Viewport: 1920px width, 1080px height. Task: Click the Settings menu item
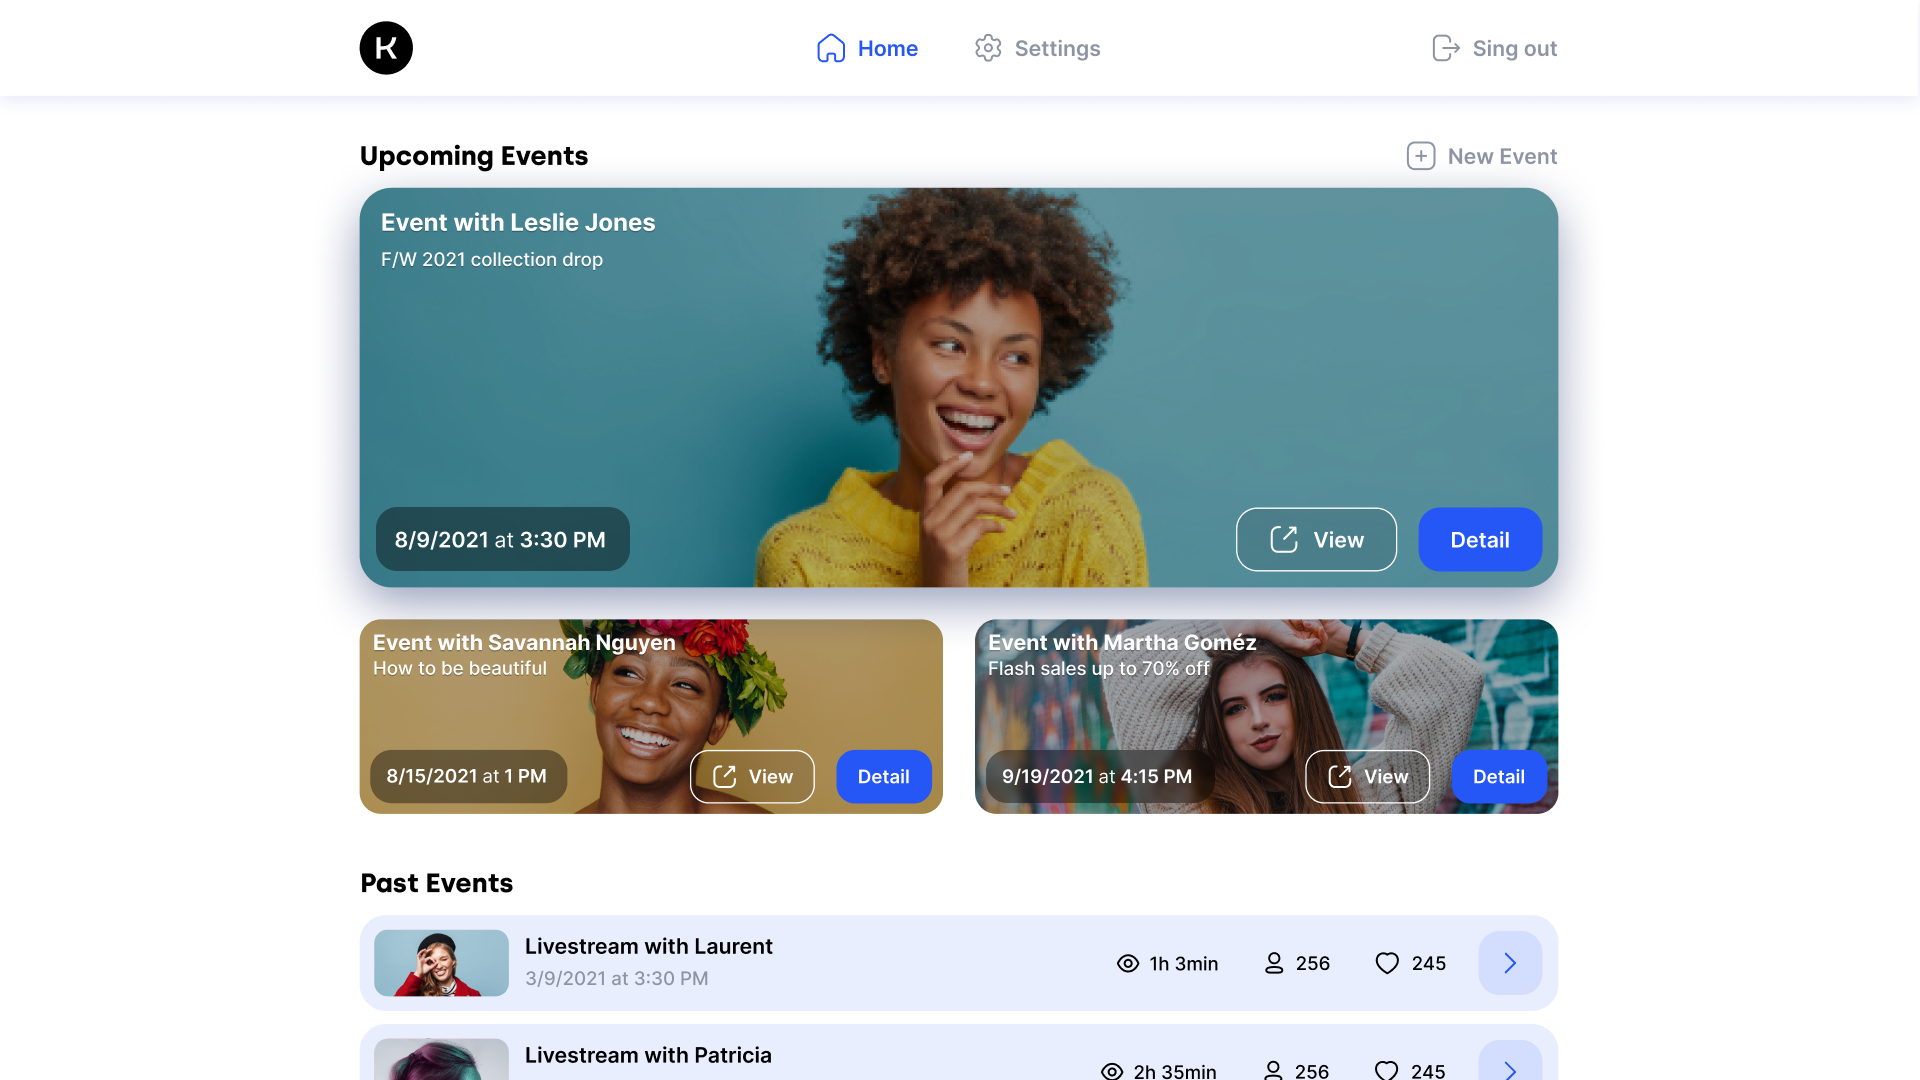(x=1036, y=47)
